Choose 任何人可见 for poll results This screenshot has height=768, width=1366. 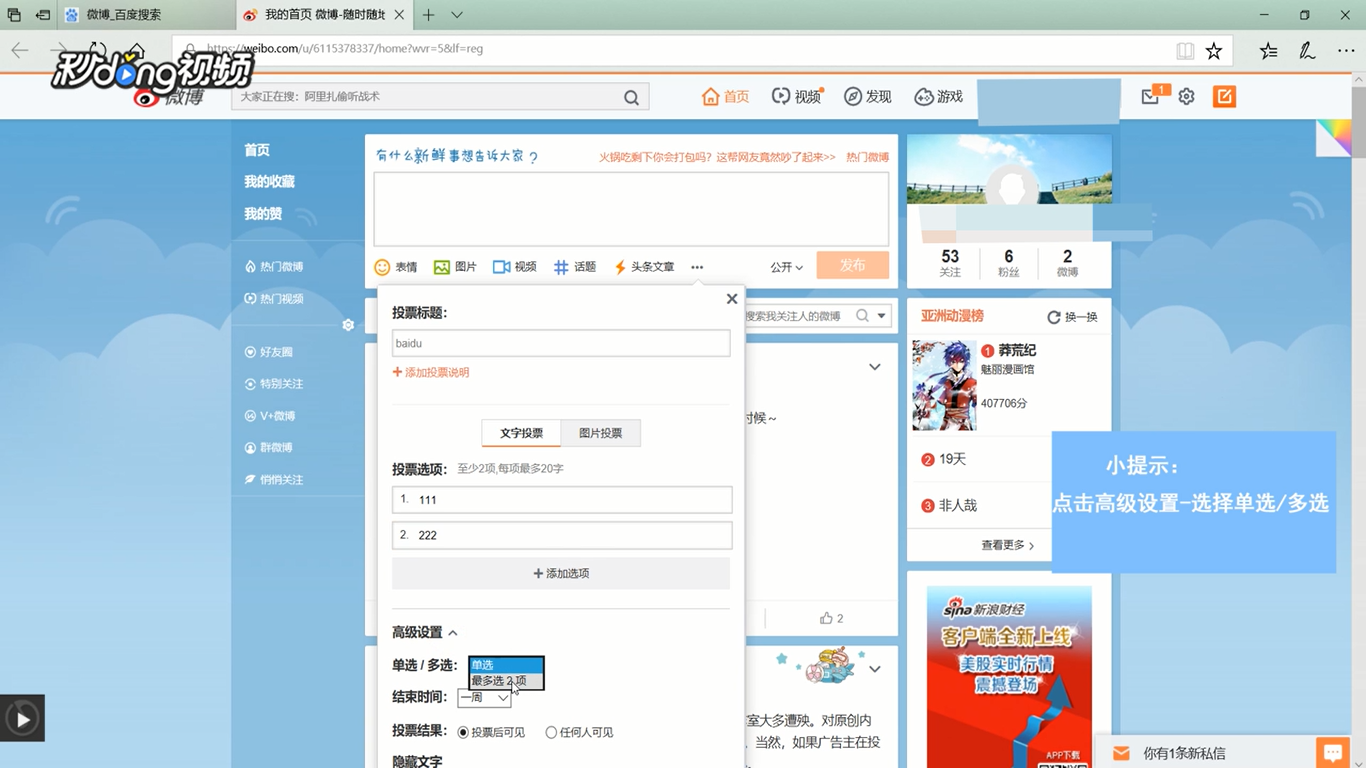(550, 732)
